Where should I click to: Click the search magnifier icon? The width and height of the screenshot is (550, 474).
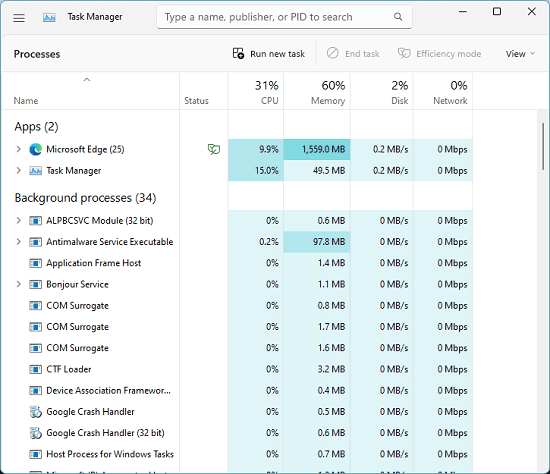(x=398, y=16)
